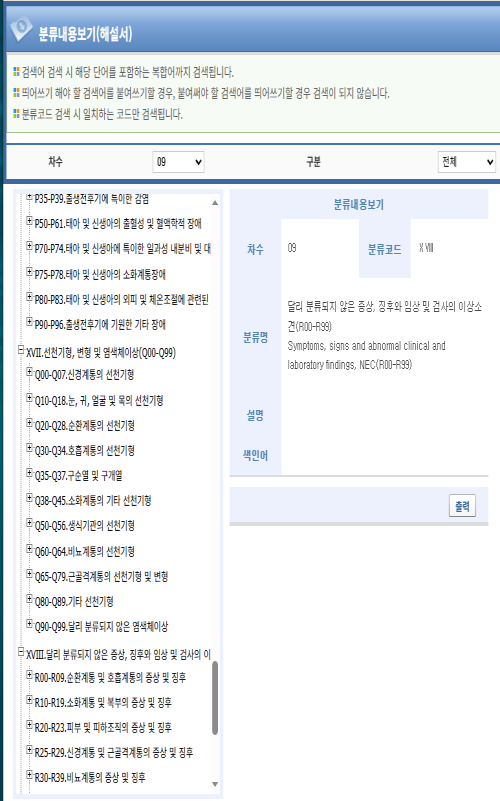The width and height of the screenshot is (500, 801).
Task: Select Q10-Q18.눈, 귀, 얼굴 및 목의 선천기형
Action: click(x=99, y=401)
